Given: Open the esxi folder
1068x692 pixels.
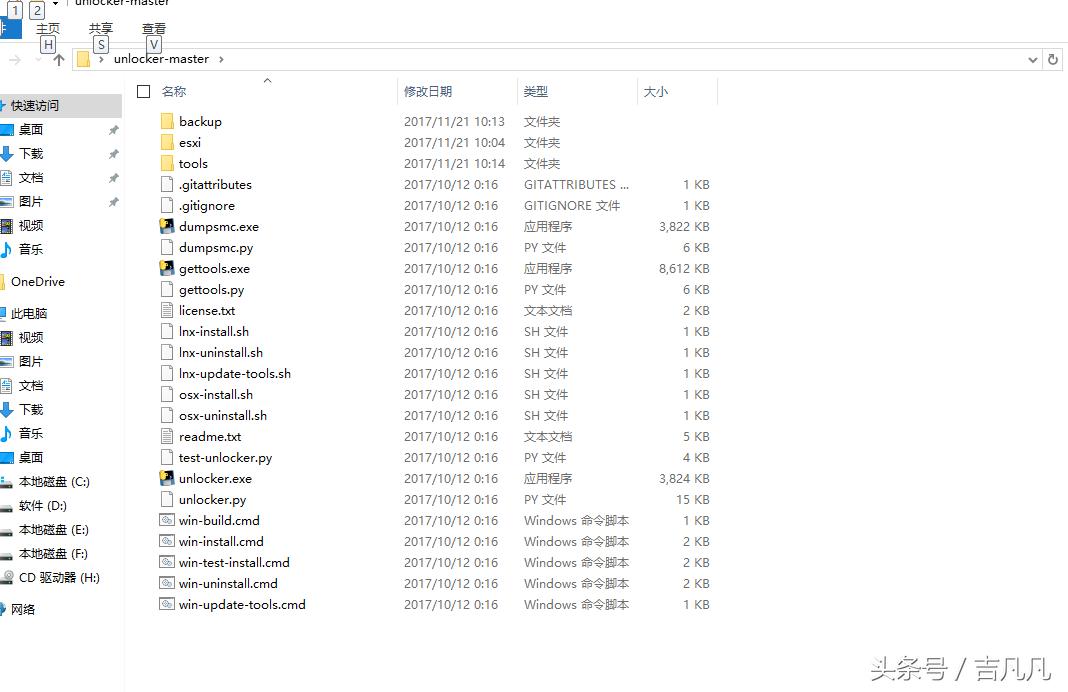Looking at the screenshot, I should tap(190, 142).
